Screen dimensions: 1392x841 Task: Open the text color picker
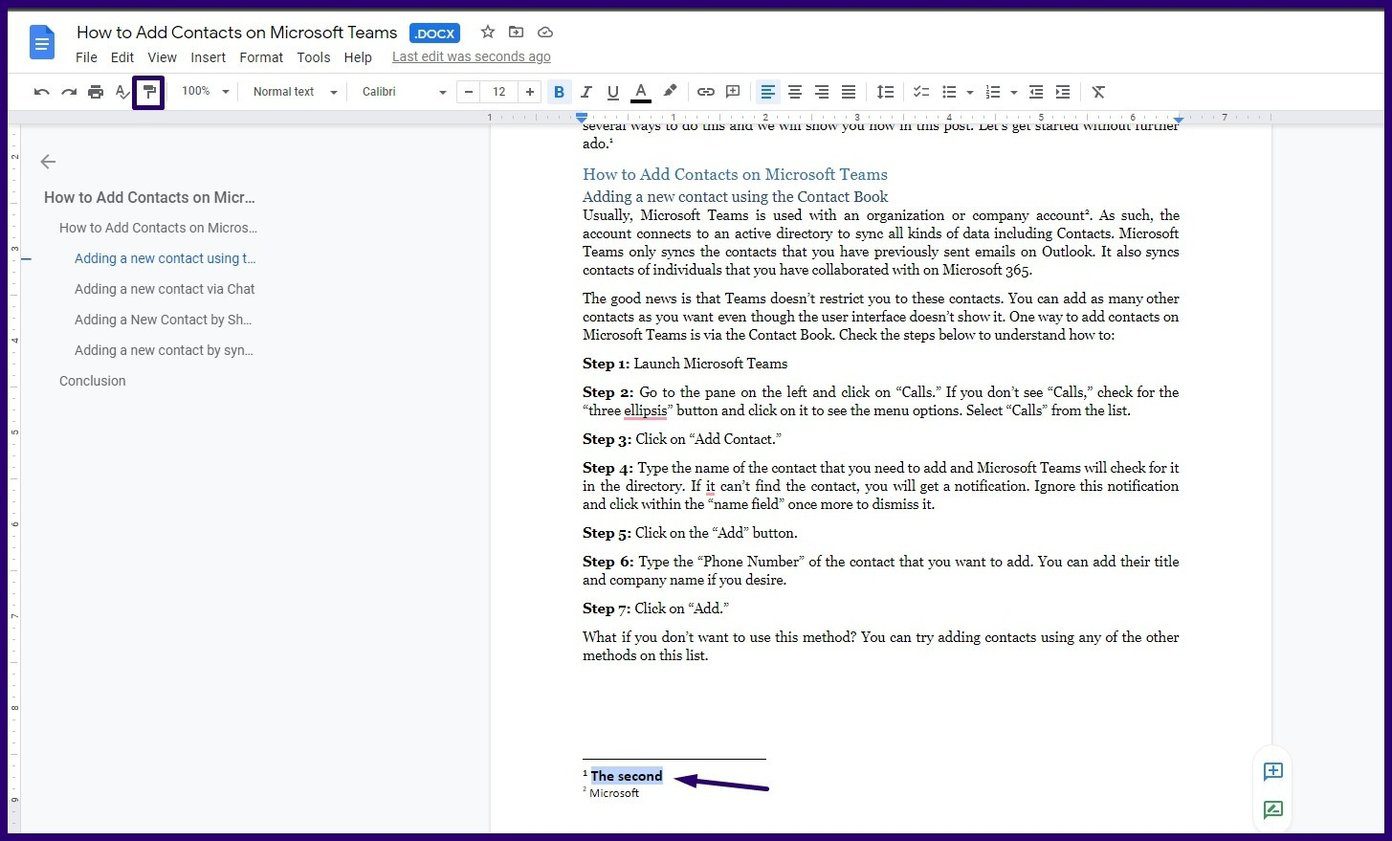pyautogui.click(x=641, y=92)
